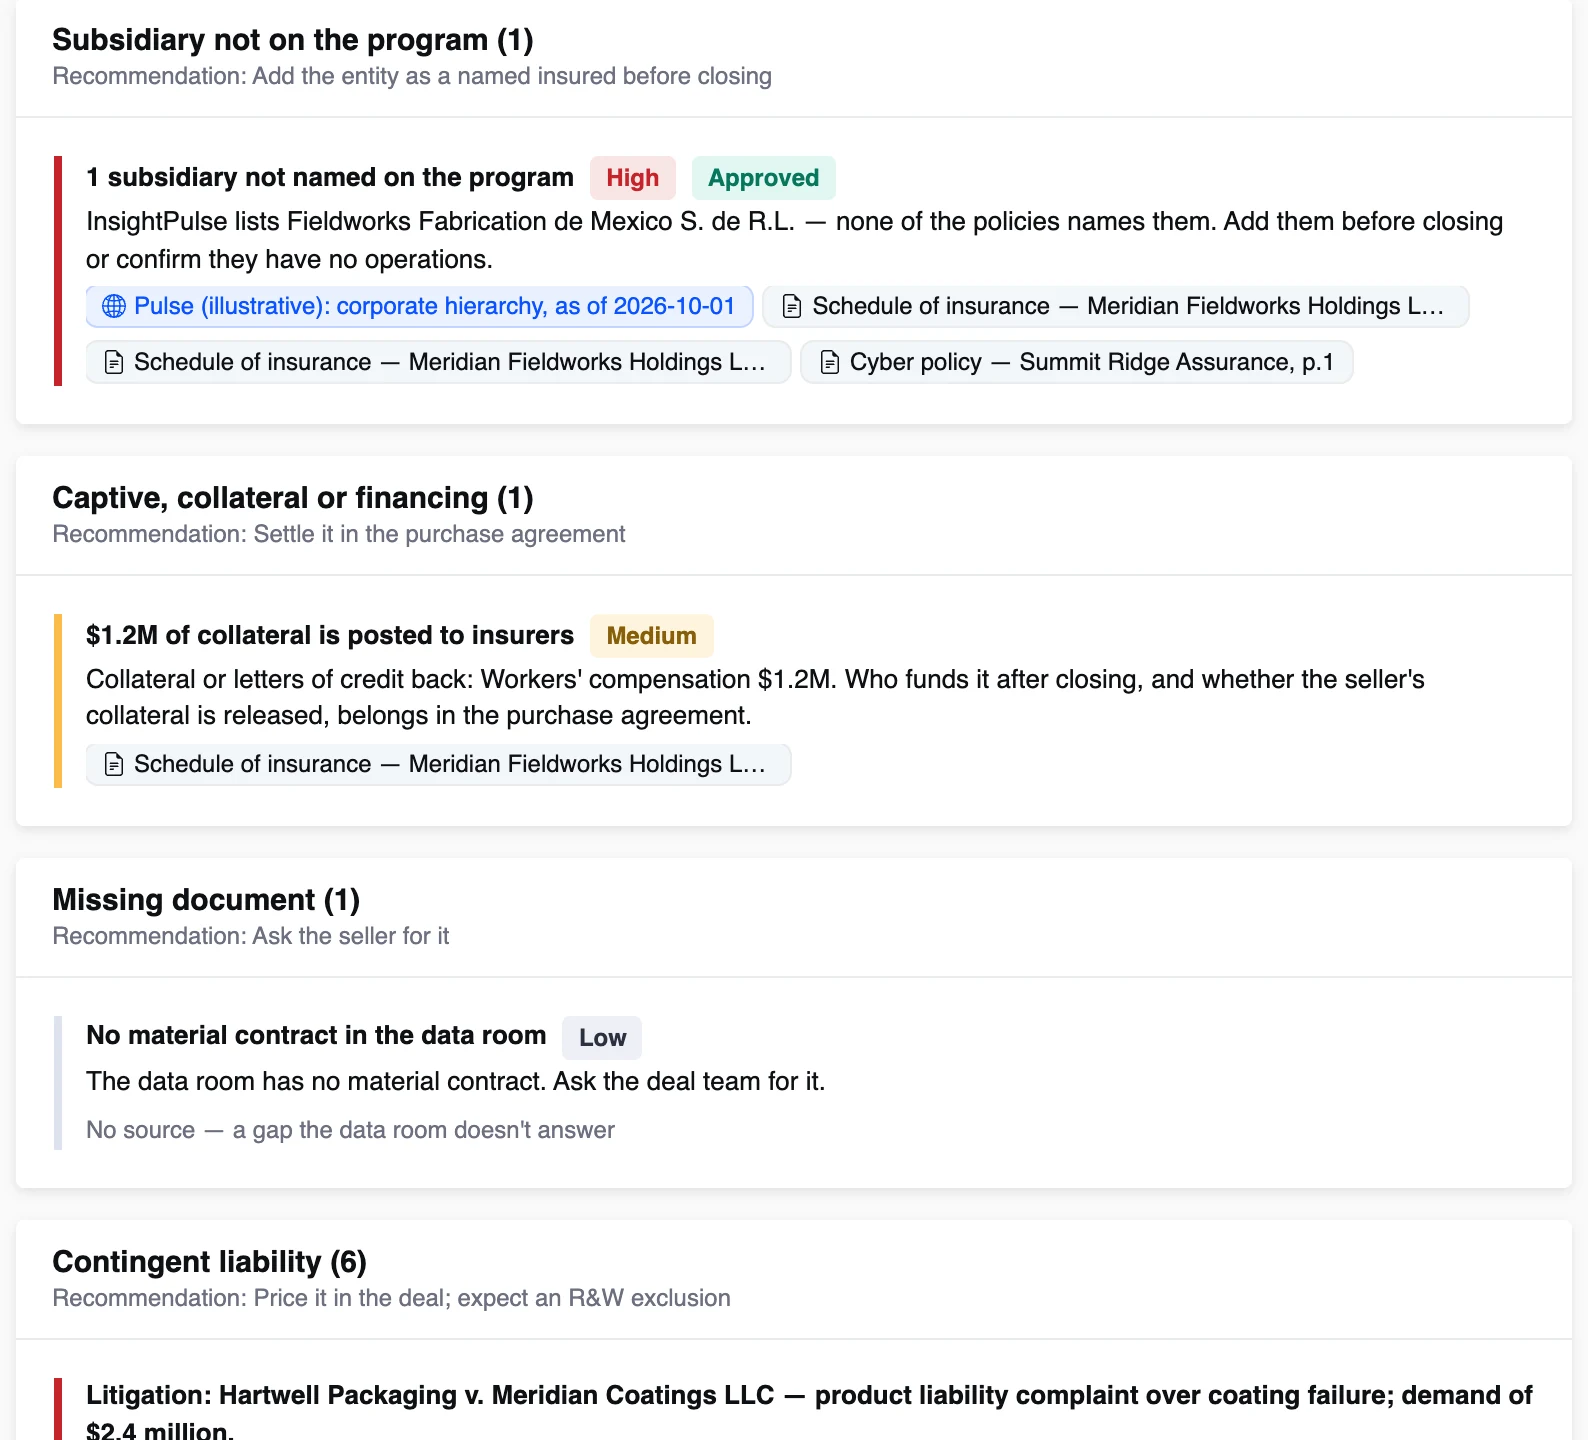
Task: Click the document icon on the Cyber policy chip
Action: [830, 362]
